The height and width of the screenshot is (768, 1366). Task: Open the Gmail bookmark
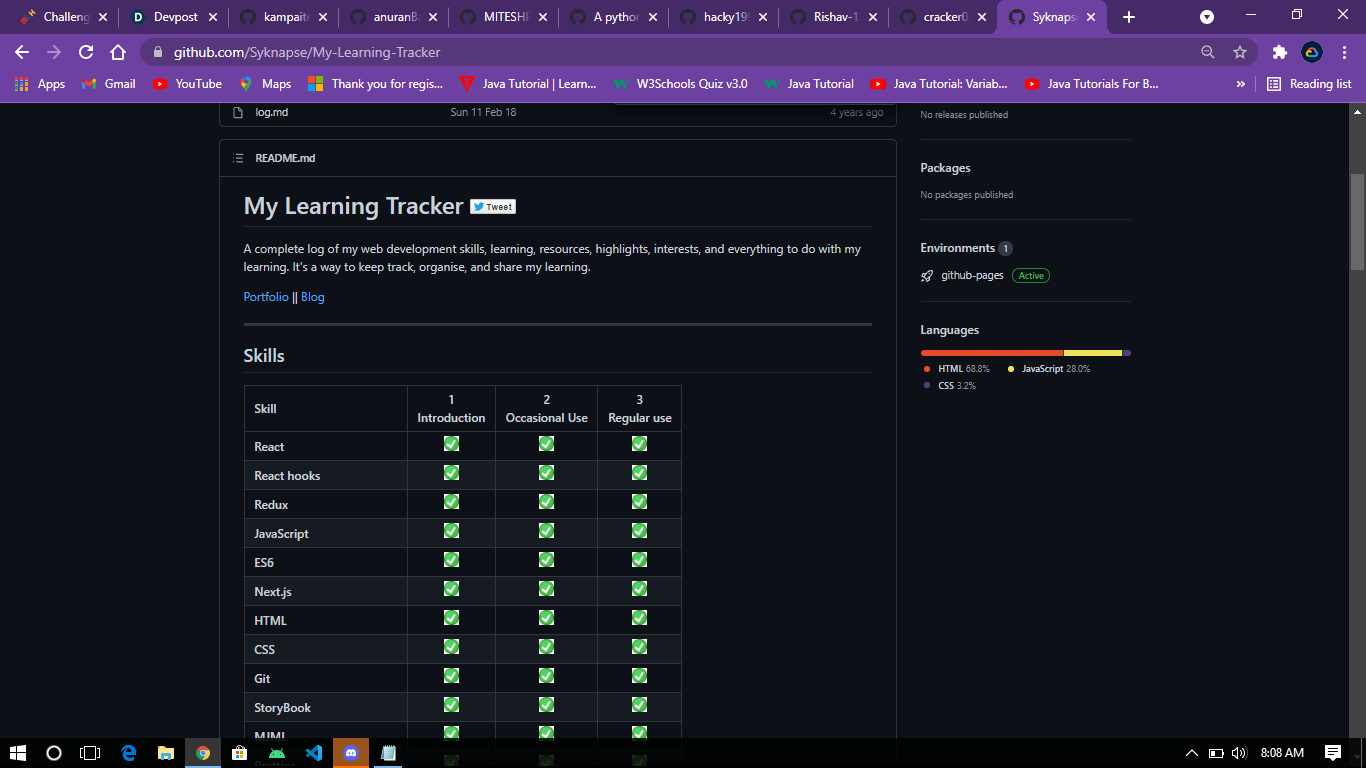pos(109,84)
